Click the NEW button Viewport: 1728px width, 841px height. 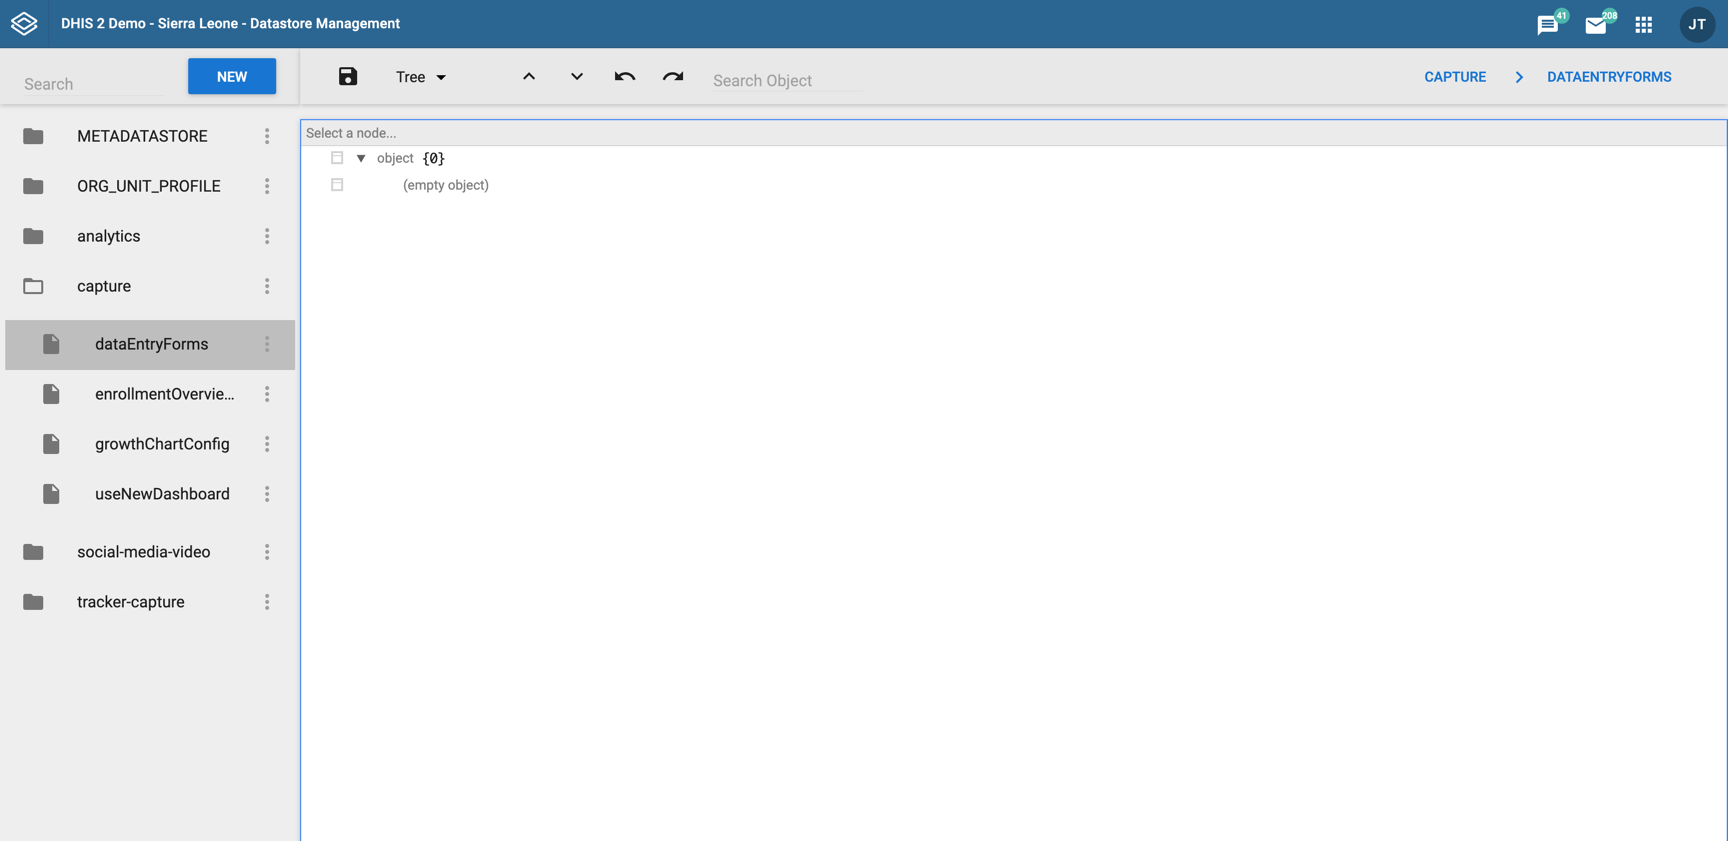(232, 76)
